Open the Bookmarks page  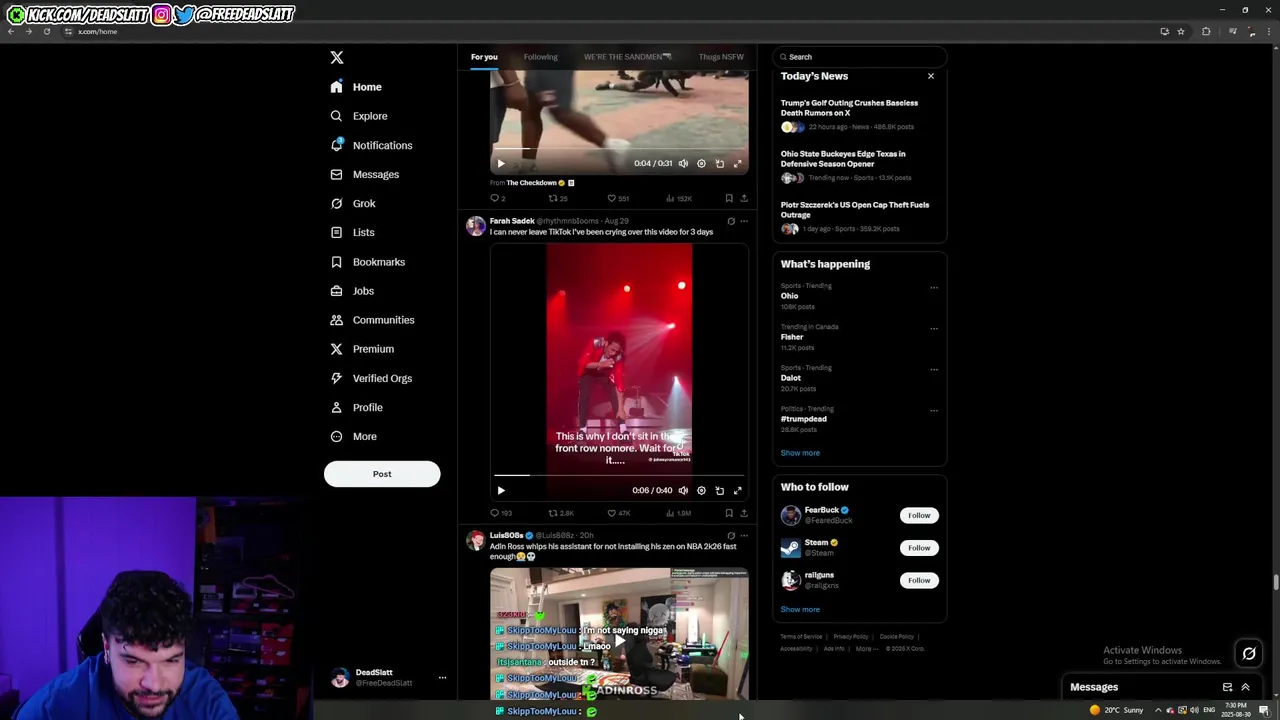coord(367,262)
